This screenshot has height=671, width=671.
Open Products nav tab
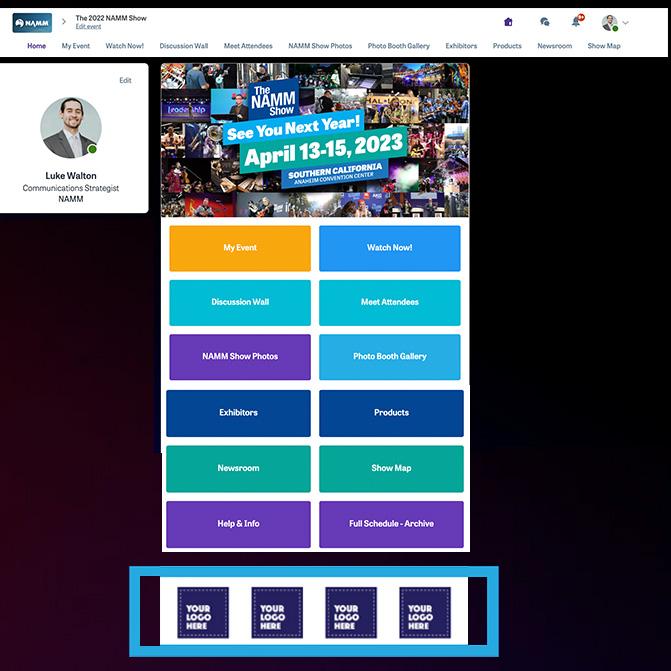pyautogui.click(x=507, y=46)
